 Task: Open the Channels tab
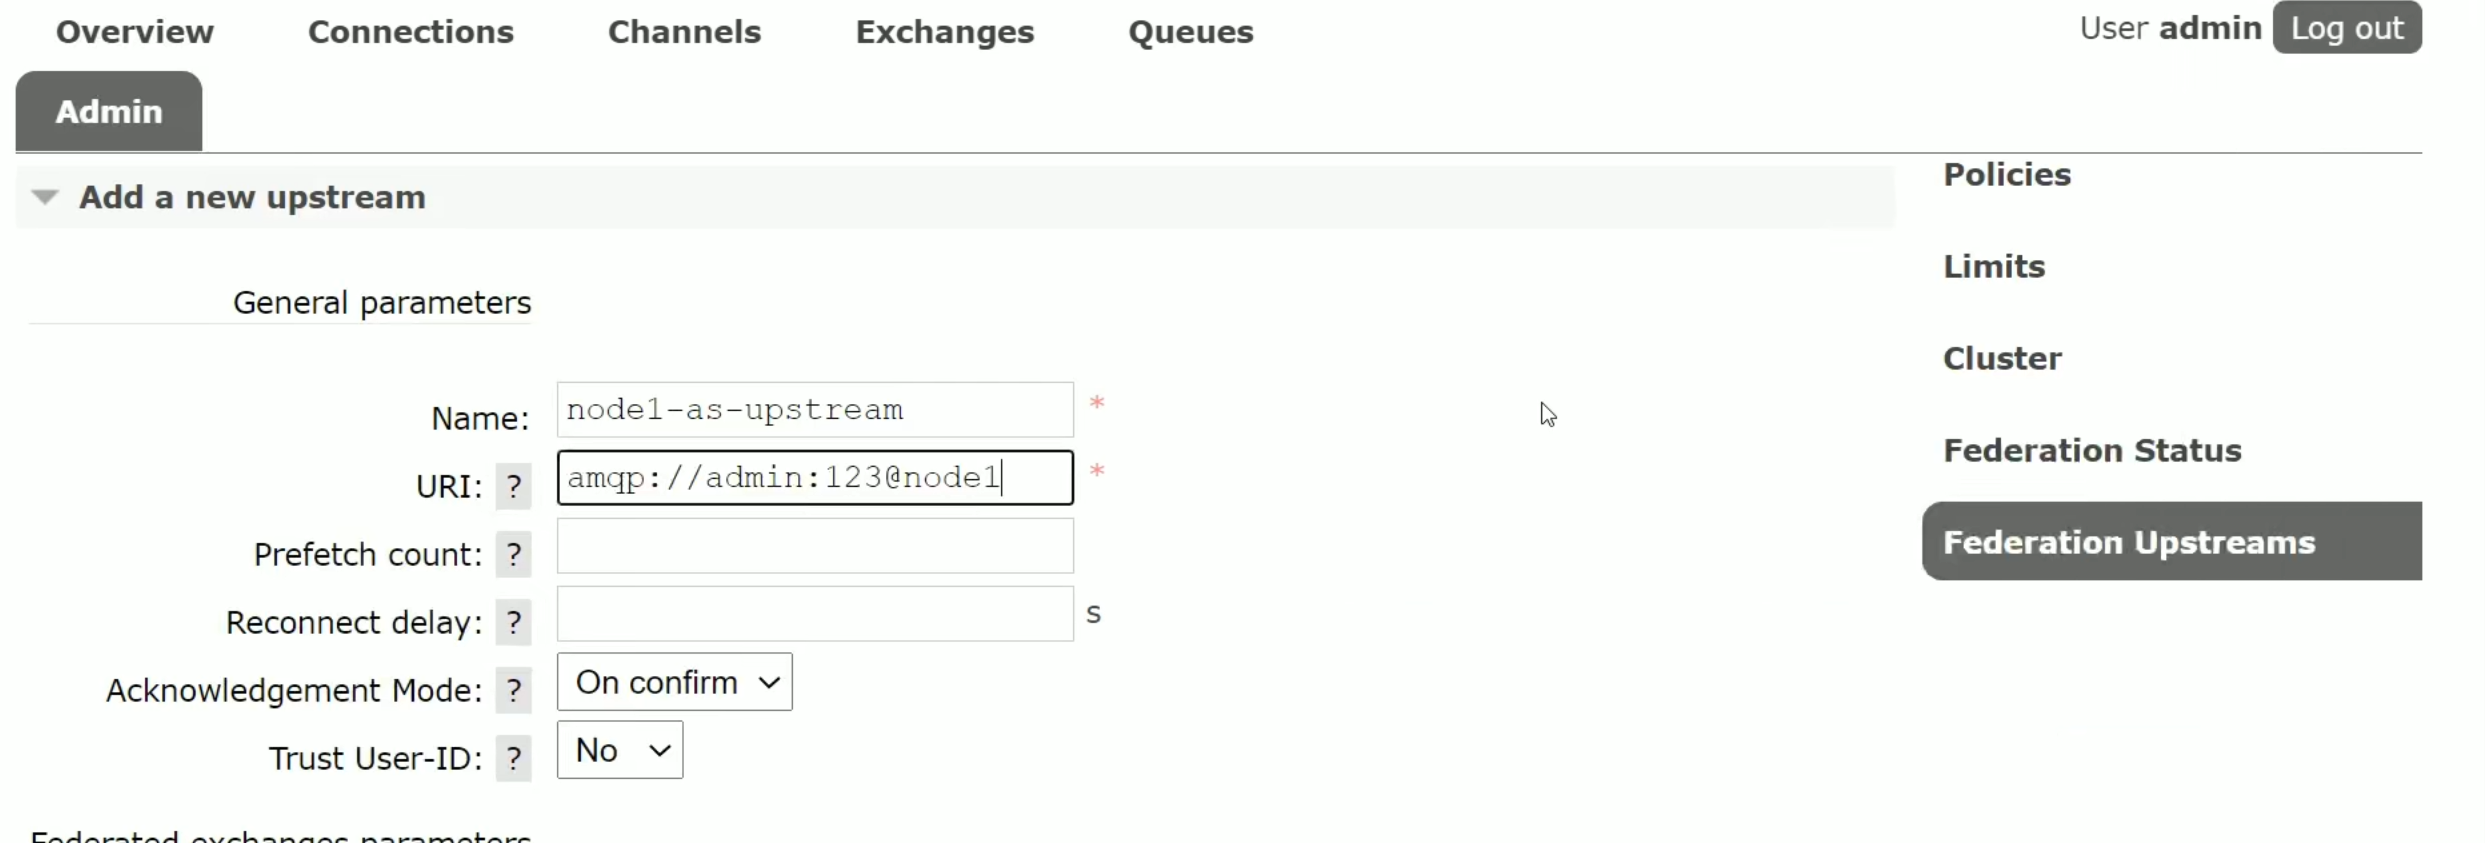coord(684,32)
